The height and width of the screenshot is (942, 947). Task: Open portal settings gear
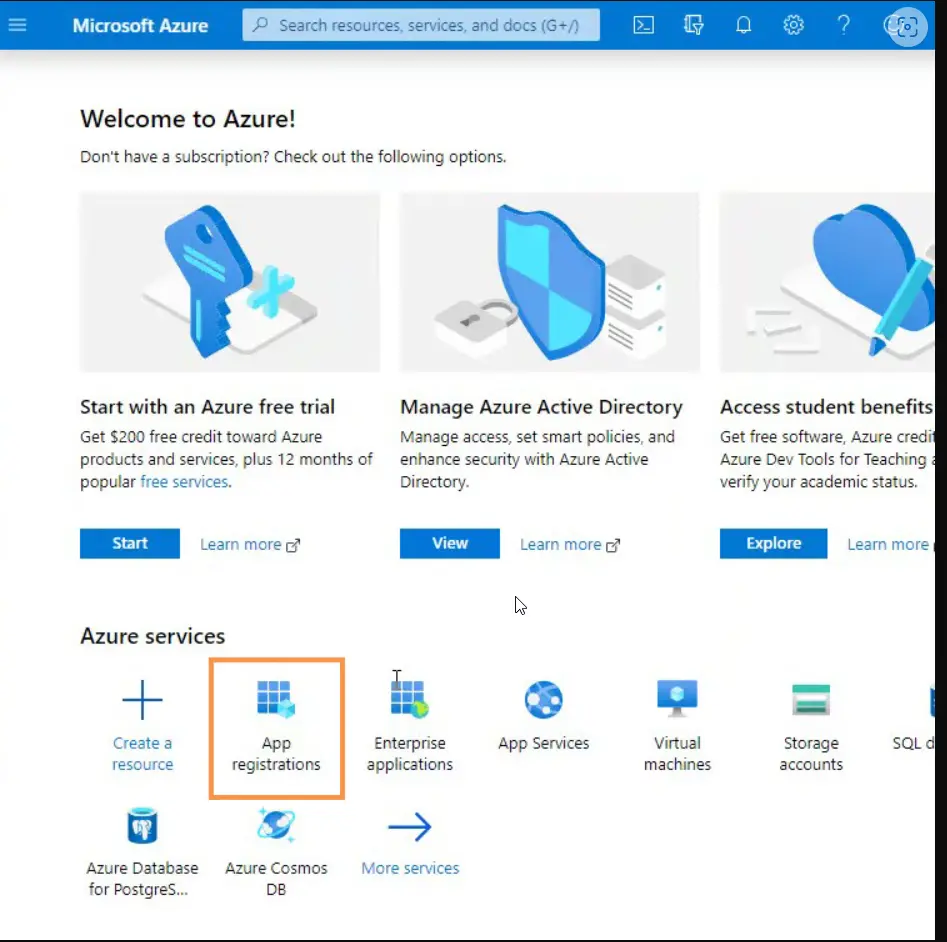point(793,25)
